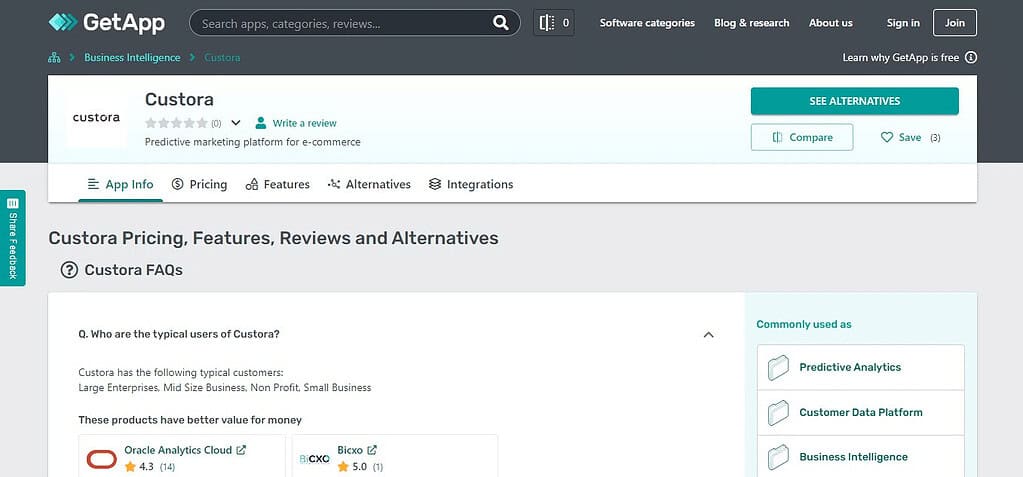Click the search magnifier icon
The width and height of the screenshot is (1023, 477).
[x=500, y=23]
